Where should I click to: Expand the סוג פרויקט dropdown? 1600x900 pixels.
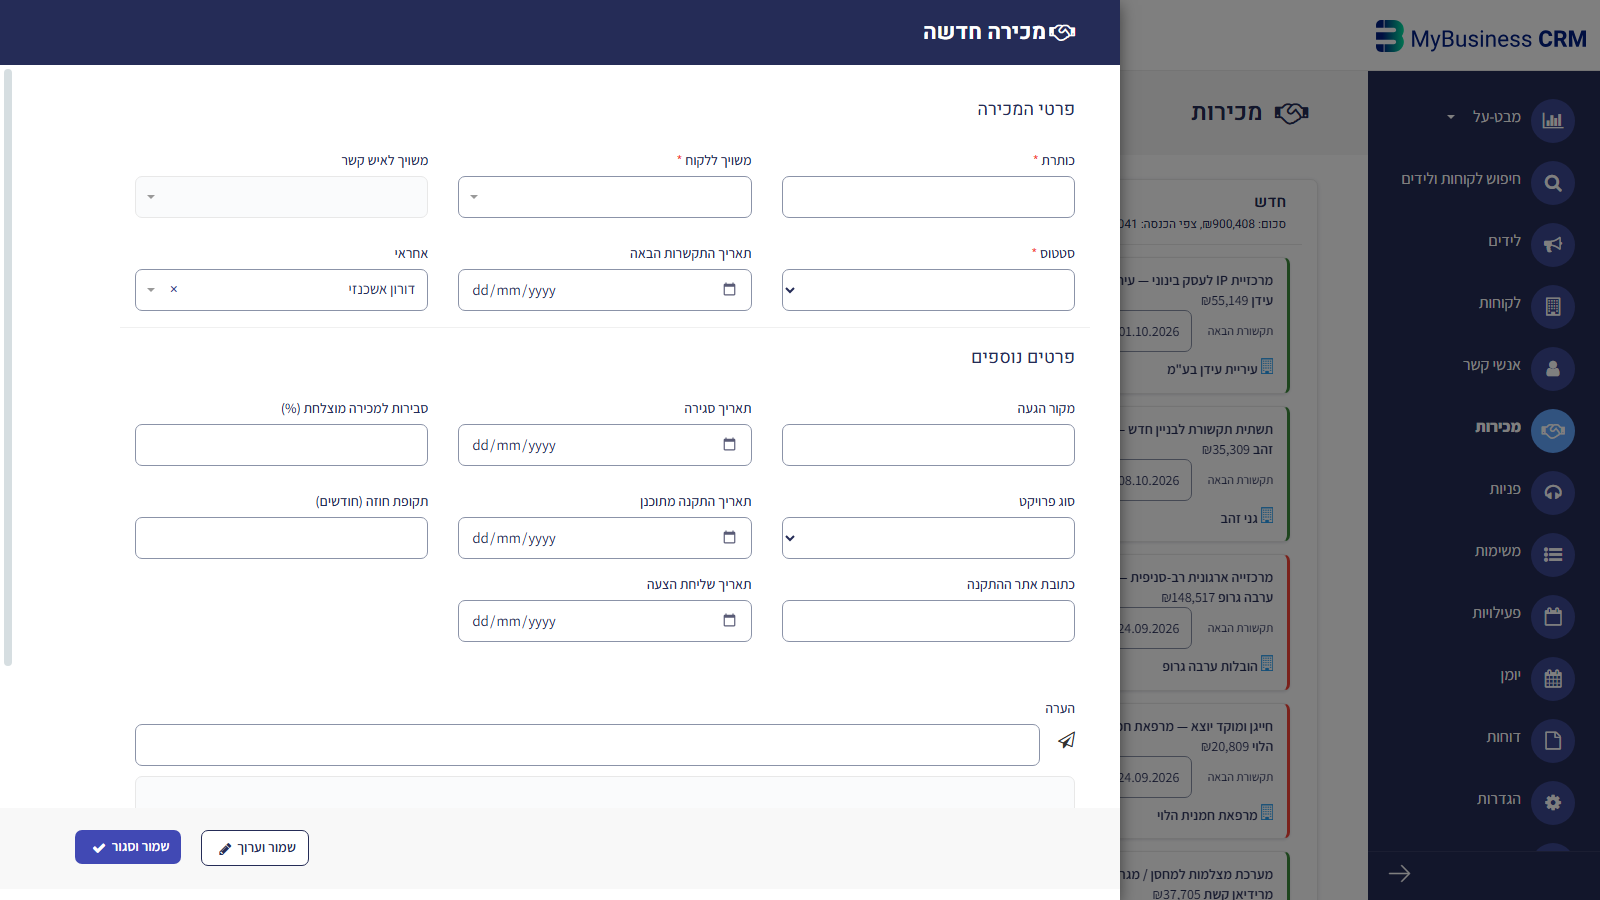pos(928,538)
